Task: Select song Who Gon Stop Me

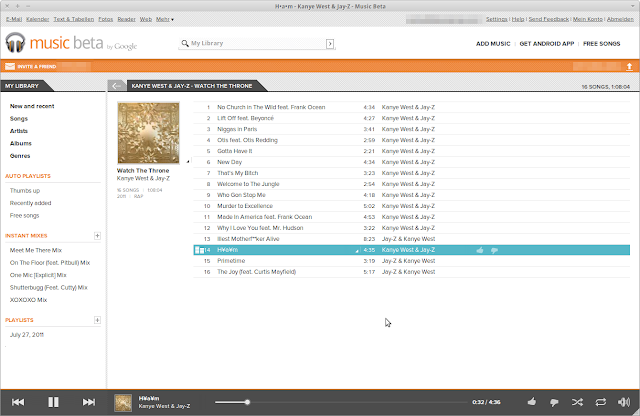Action: (411, 195)
